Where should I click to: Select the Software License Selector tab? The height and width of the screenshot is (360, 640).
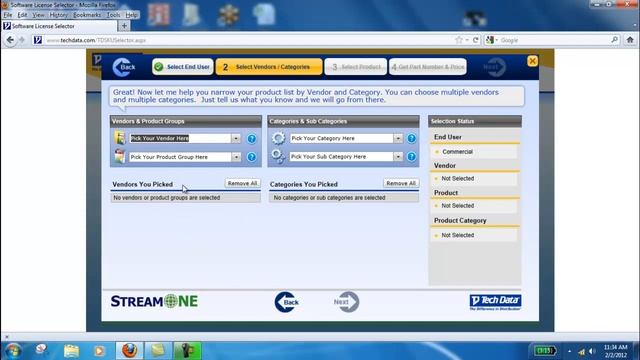click(59, 26)
